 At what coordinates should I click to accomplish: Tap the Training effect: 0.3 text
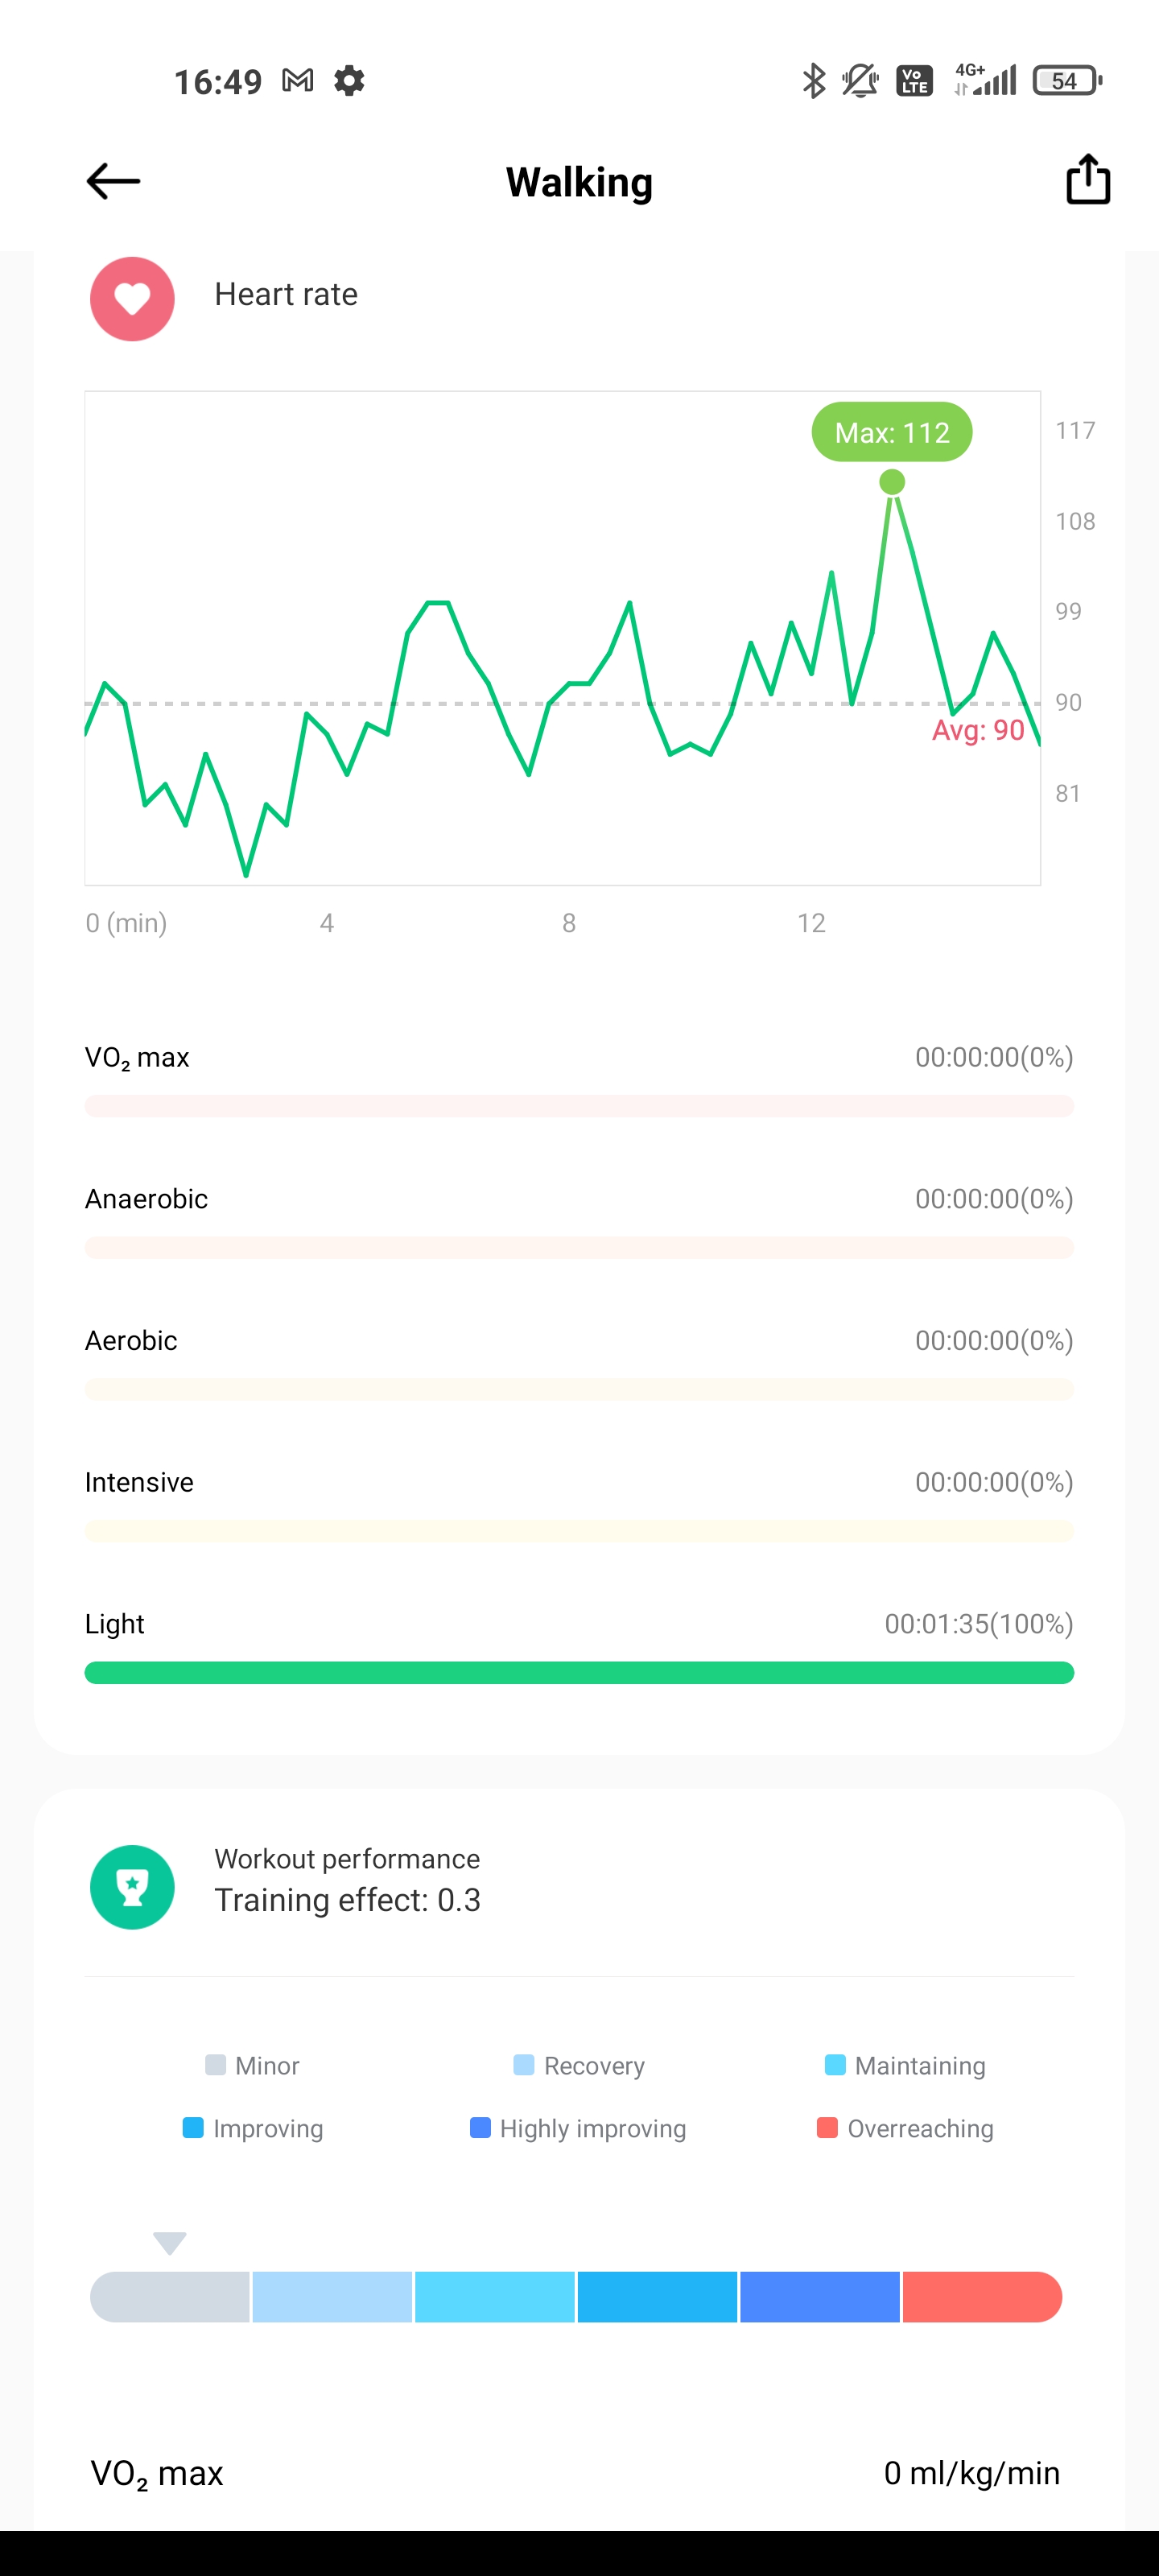coord(347,1900)
